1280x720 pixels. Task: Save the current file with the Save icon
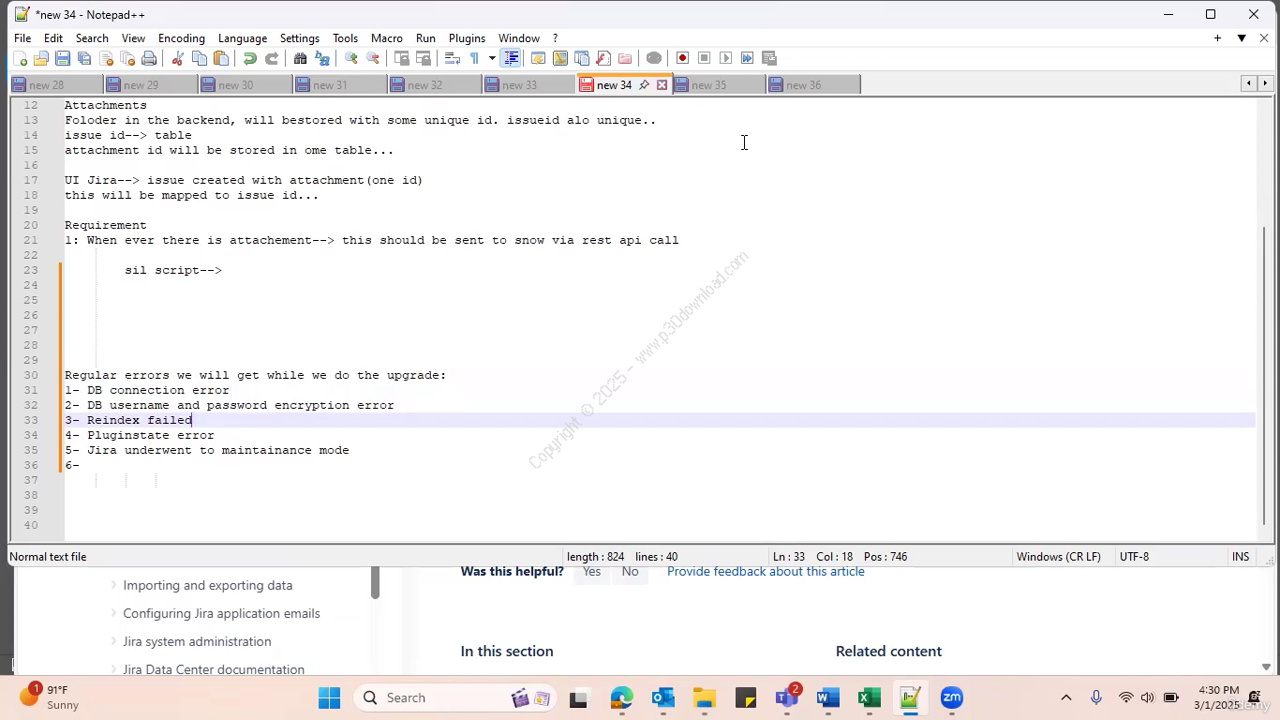62,58
